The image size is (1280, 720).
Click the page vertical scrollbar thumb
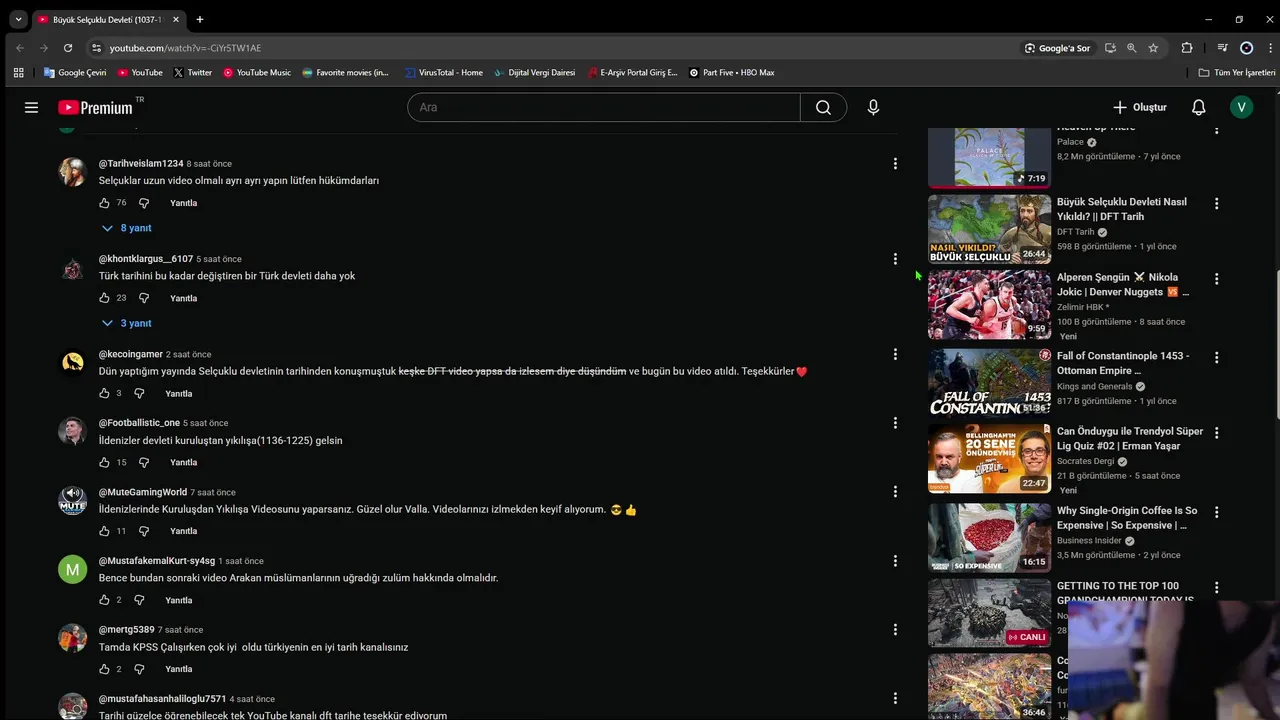point(1276,347)
